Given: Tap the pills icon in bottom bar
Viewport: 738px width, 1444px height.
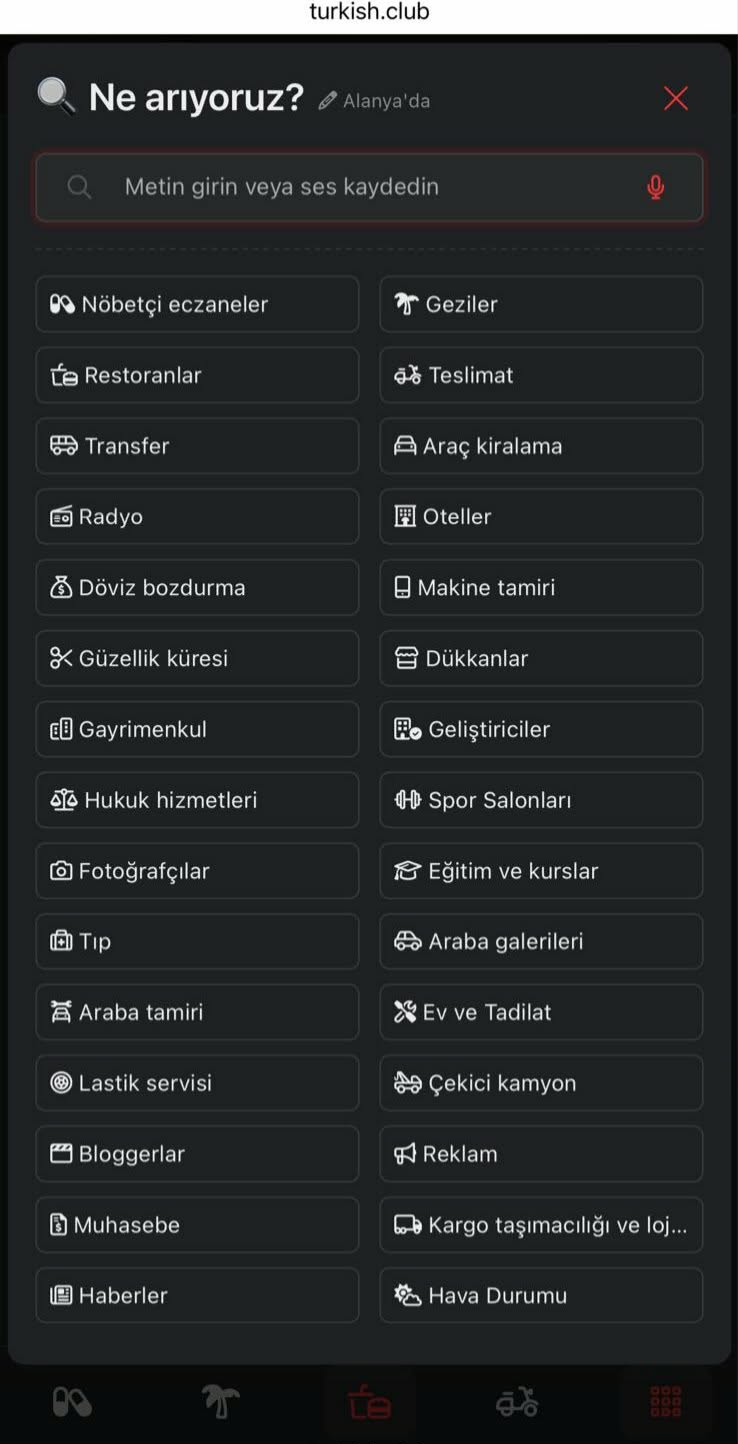Looking at the screenshot, I should pos(72,1402).
